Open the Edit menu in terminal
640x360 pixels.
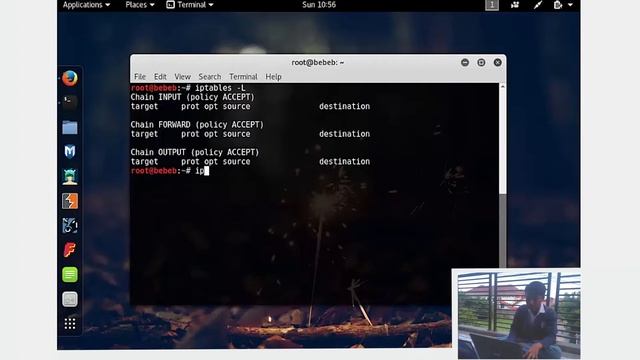point(160,77)
